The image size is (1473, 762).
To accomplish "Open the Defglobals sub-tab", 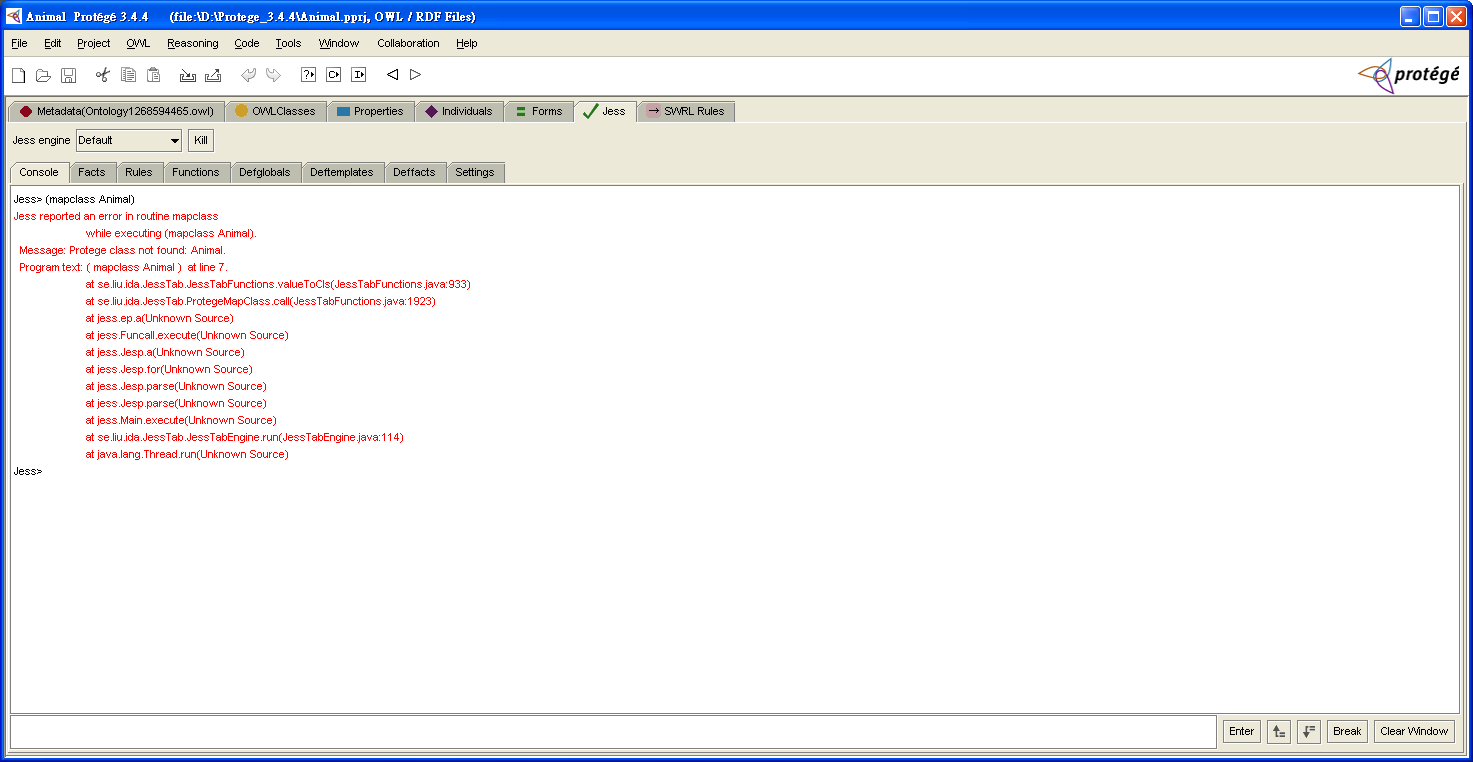I will [265, 172].
